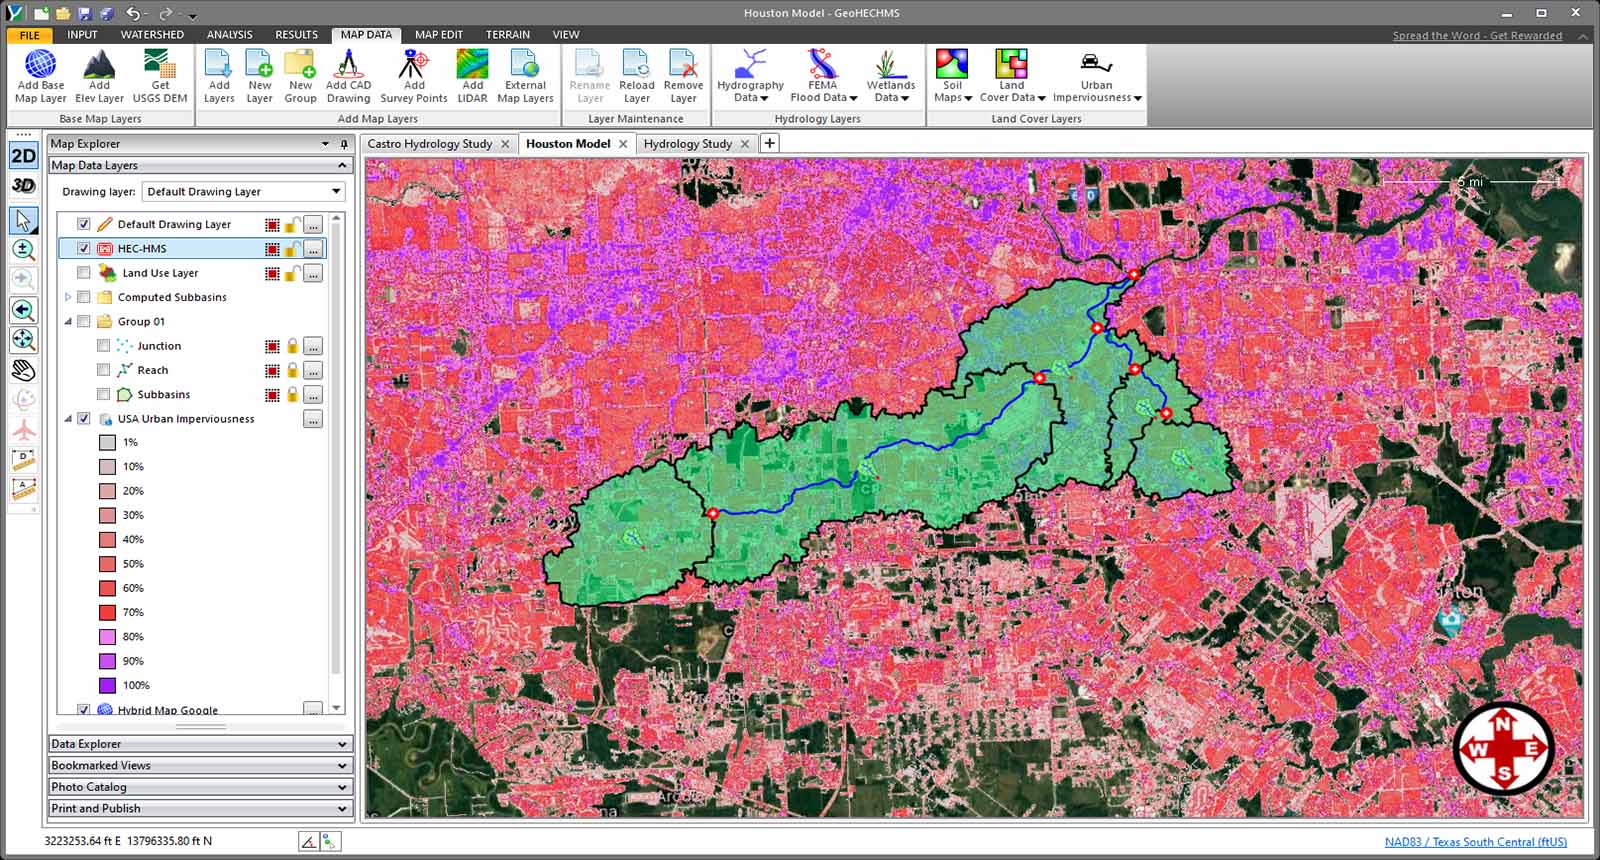This screenshot has width=1600, height=860.
Task: Click Spread the Word - Get Rewarded link
Action: point(1477,36)
